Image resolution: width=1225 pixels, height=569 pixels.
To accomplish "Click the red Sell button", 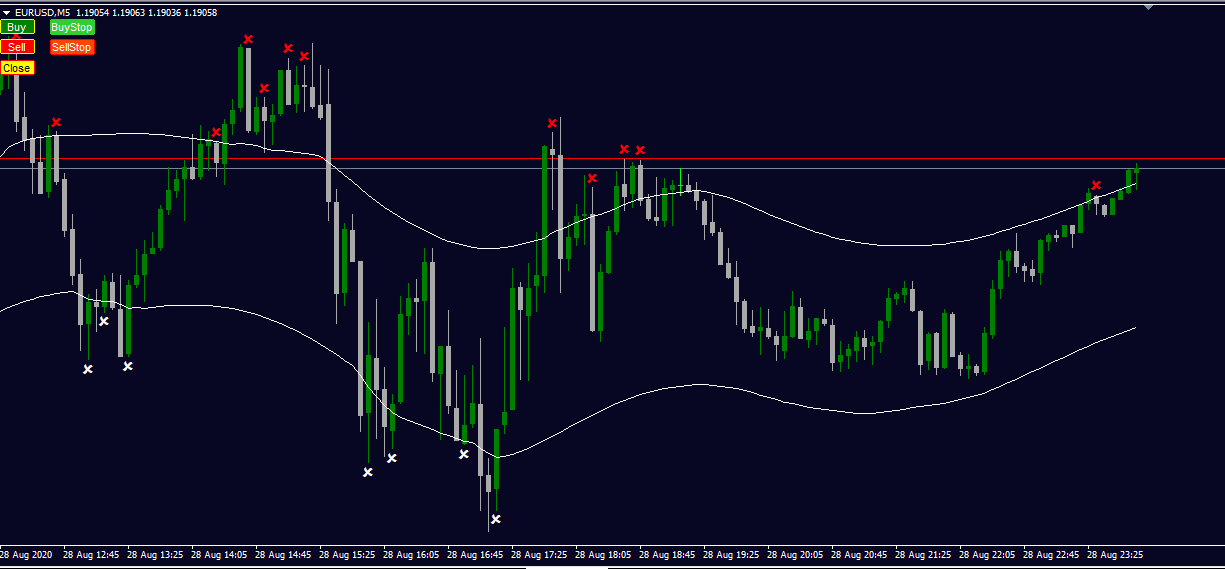I will (x=17, y=47).
